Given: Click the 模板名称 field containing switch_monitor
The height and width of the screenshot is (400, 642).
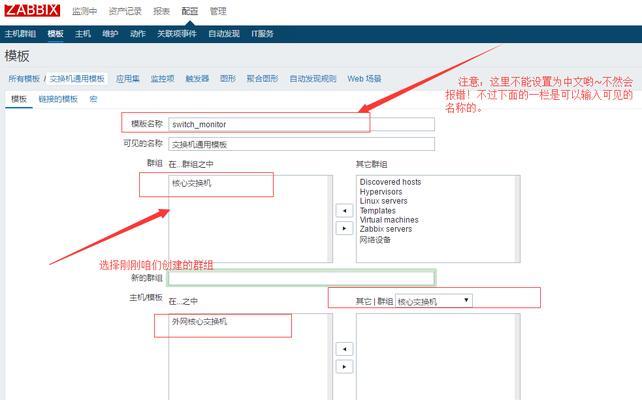Looking at the screenshot, I should pyautogui.click(x=301, y=124).
